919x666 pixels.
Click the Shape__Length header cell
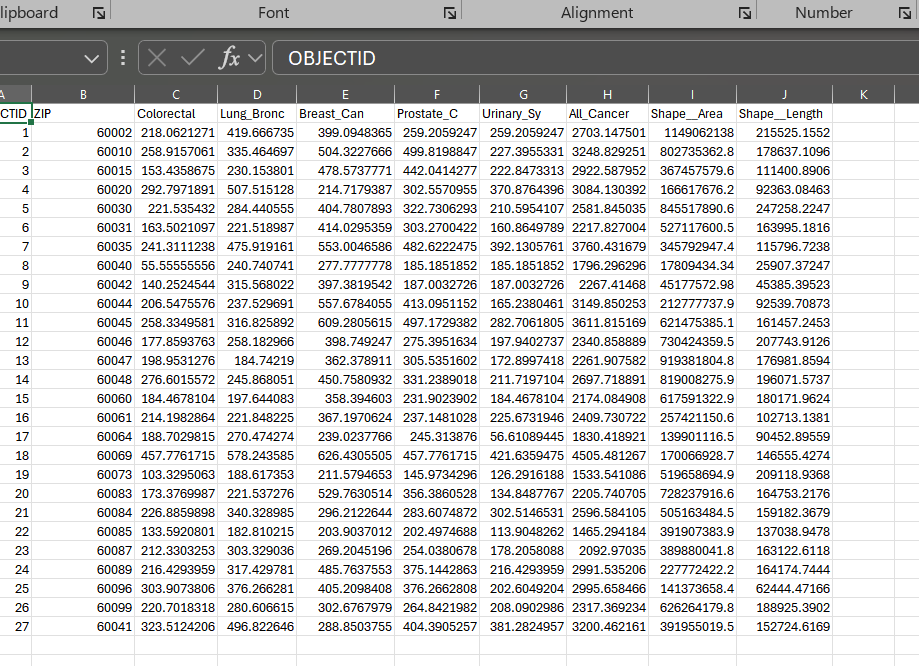tap(784, 114)
